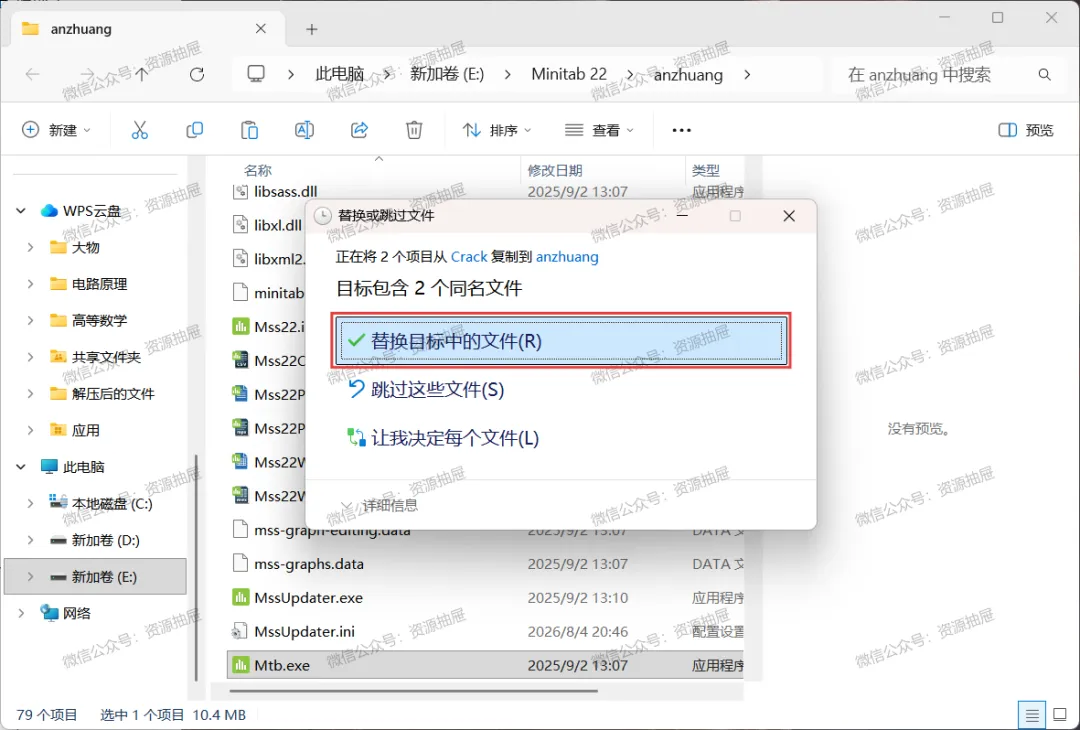The width and height of the screenshot is (1080, 730).
Task: Click the libsass.dll file icon
Action: (240, 191)
